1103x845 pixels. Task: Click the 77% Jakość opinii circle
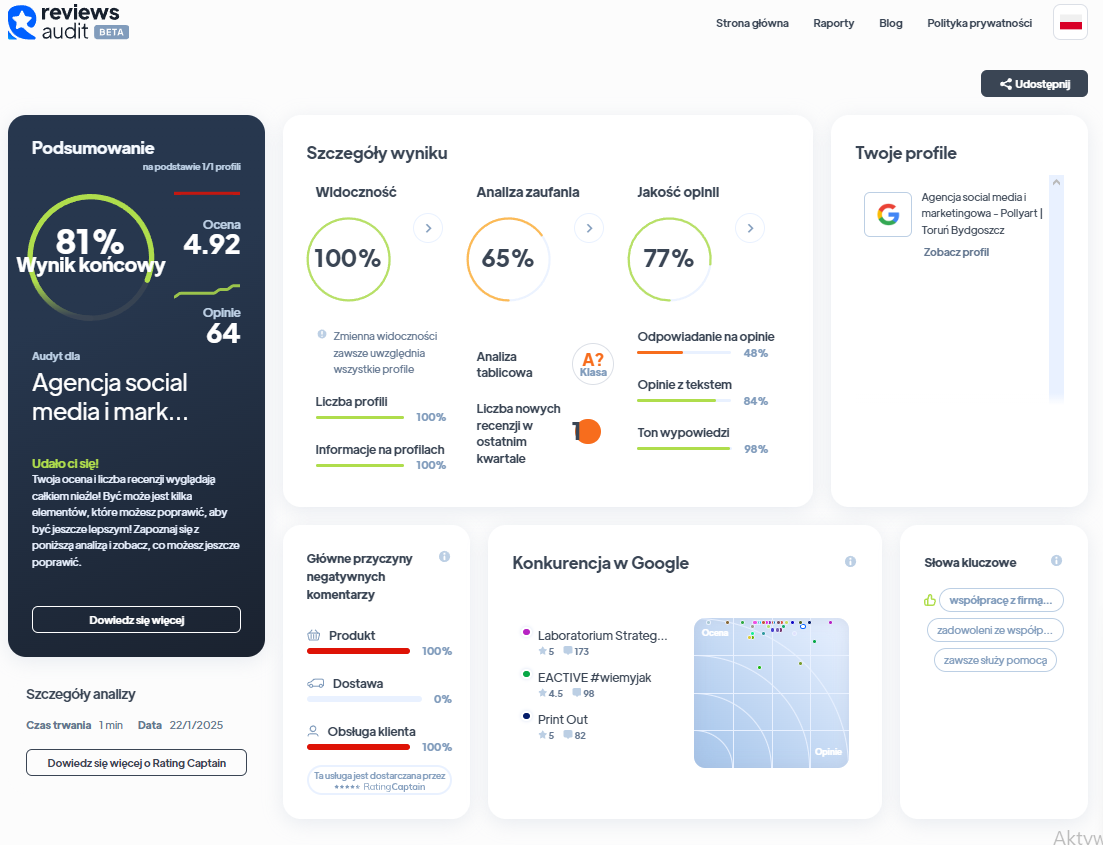coord(669,259)
